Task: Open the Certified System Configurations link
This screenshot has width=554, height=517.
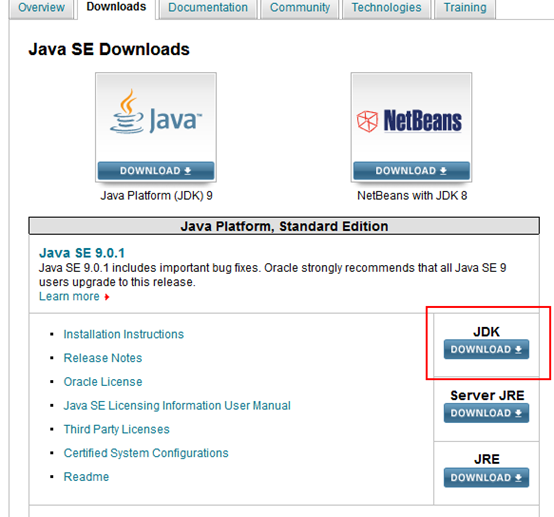Action: click(146, 453)
